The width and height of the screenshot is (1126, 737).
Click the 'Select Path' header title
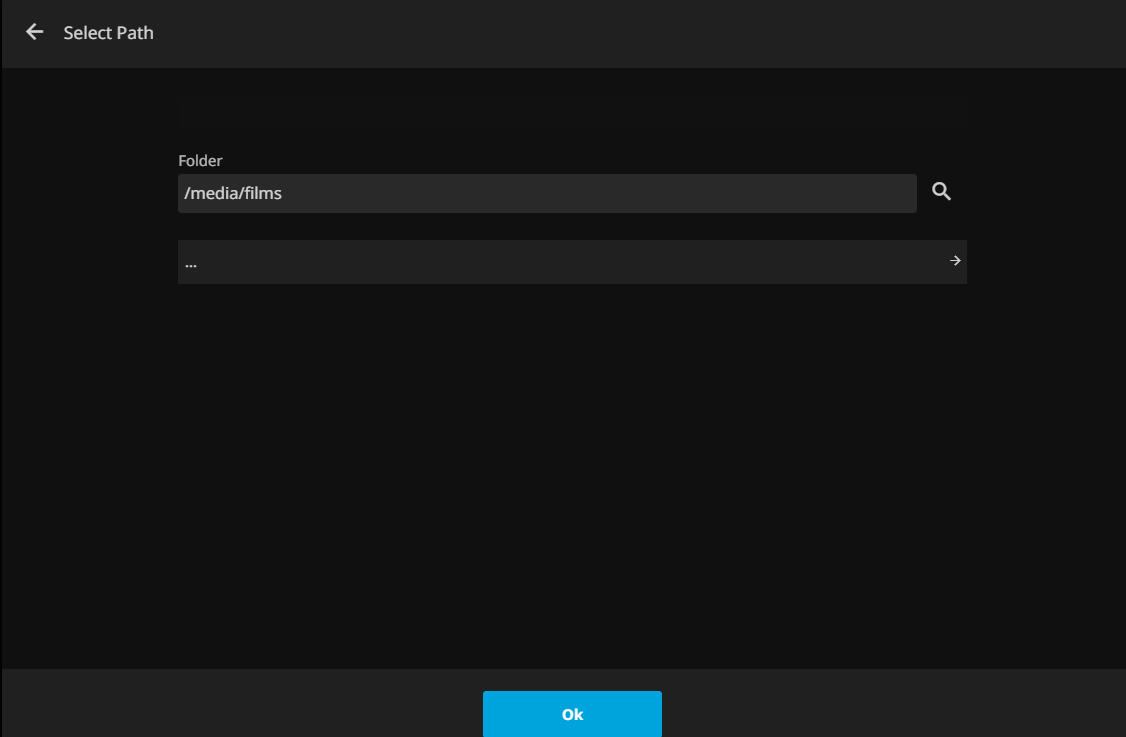pyautogui.click(x=108, y=33)
